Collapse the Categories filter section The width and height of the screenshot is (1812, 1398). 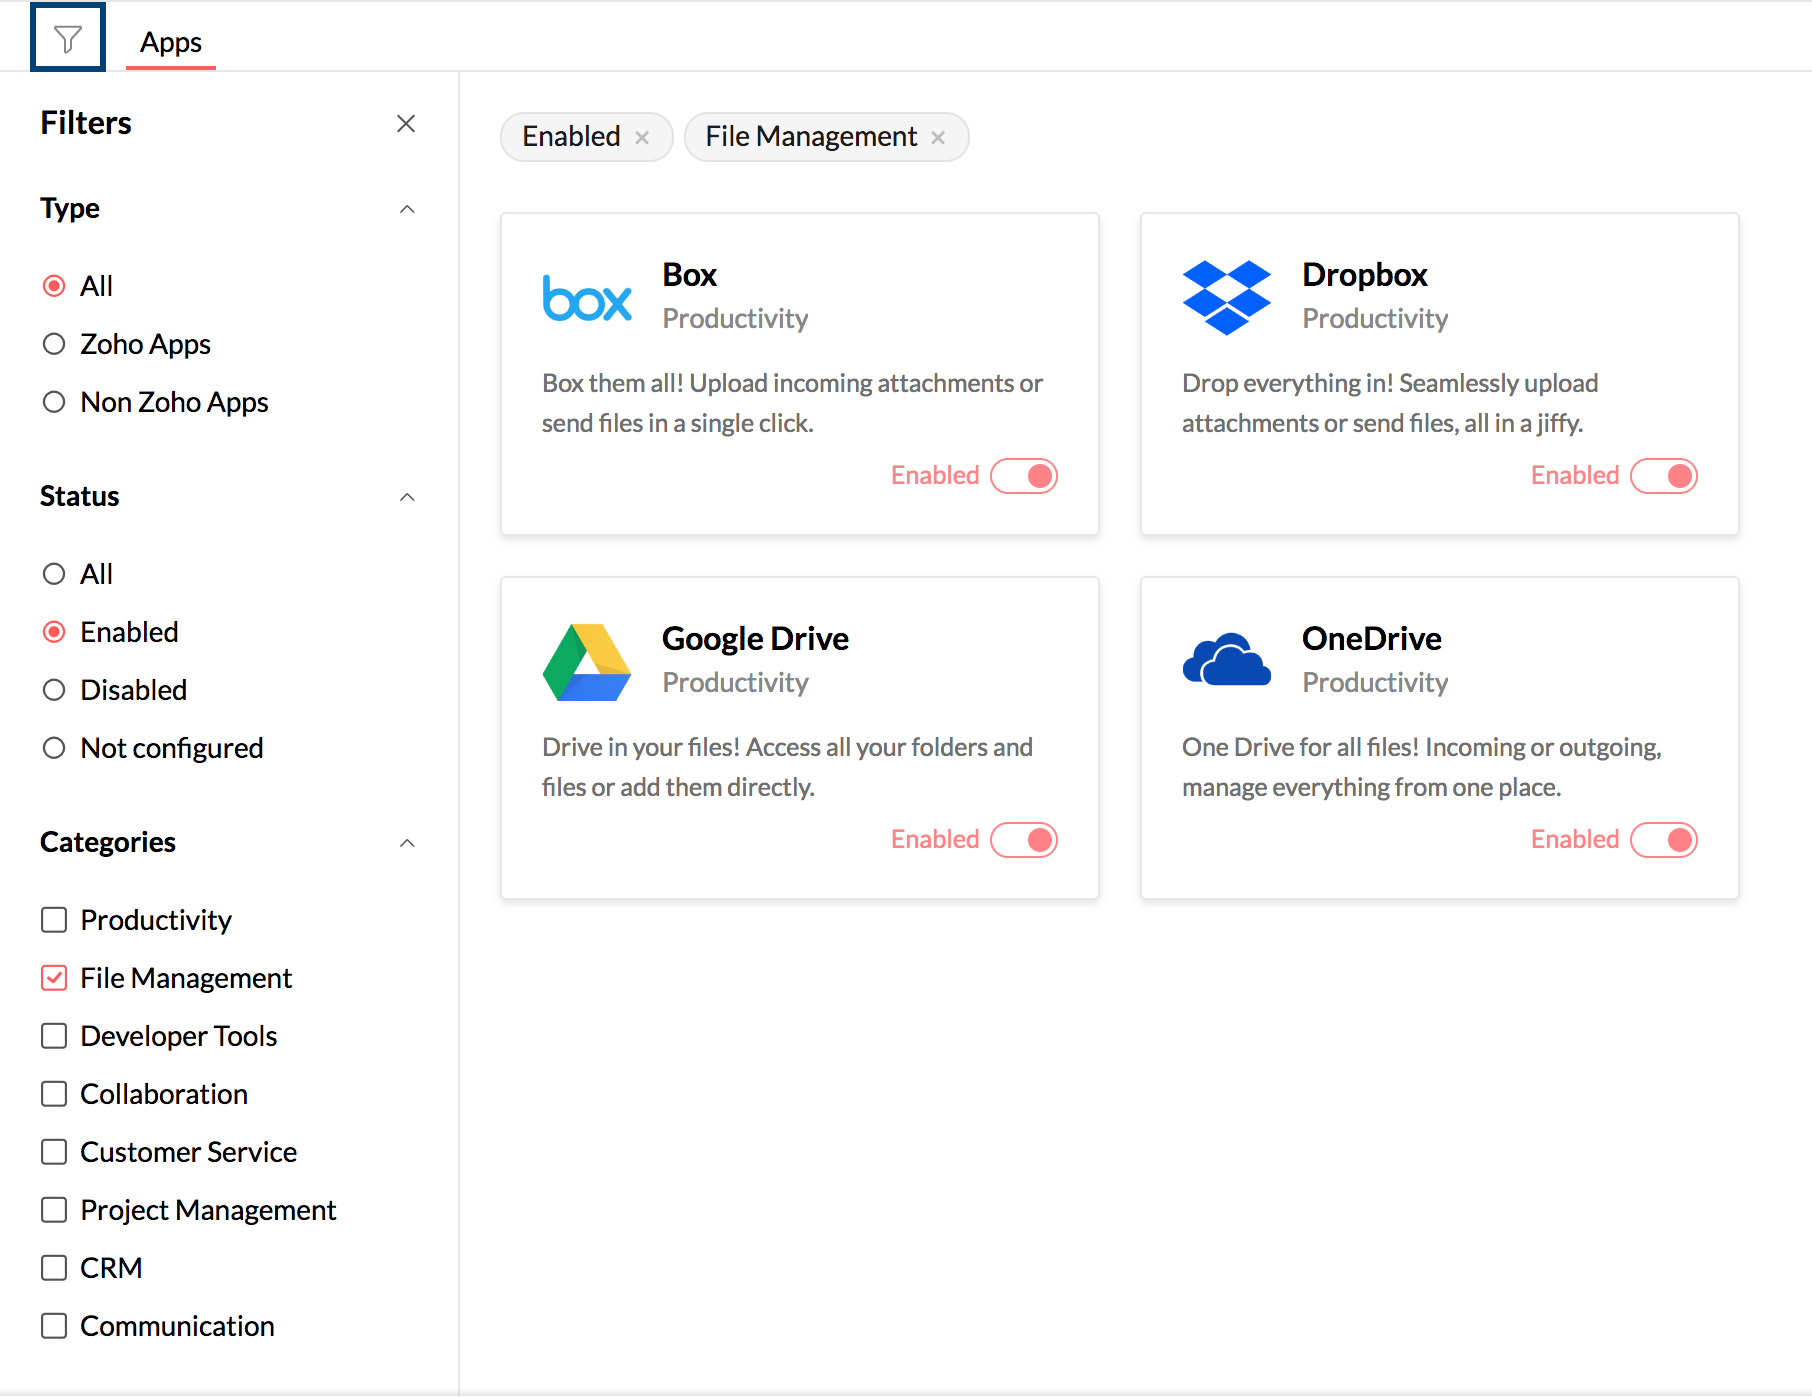[407, 843]
